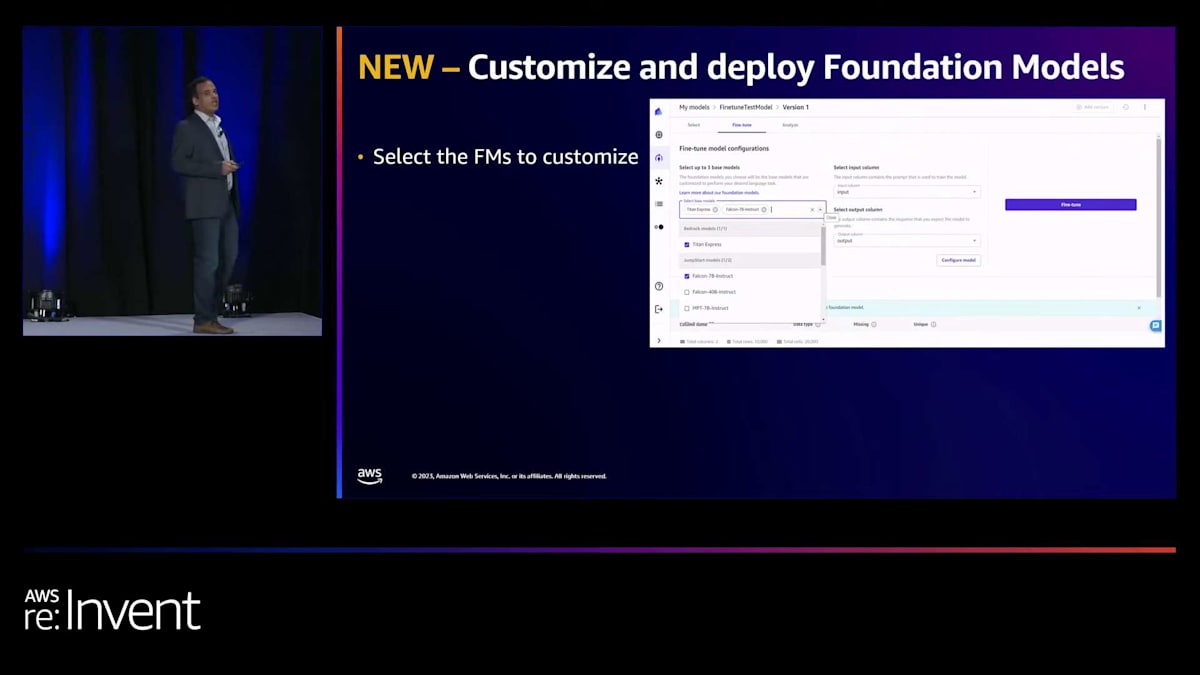Click the log out icon in sidebar
Image resolution: width=1200 pixels, height=675 pixels.
(659, 309)
